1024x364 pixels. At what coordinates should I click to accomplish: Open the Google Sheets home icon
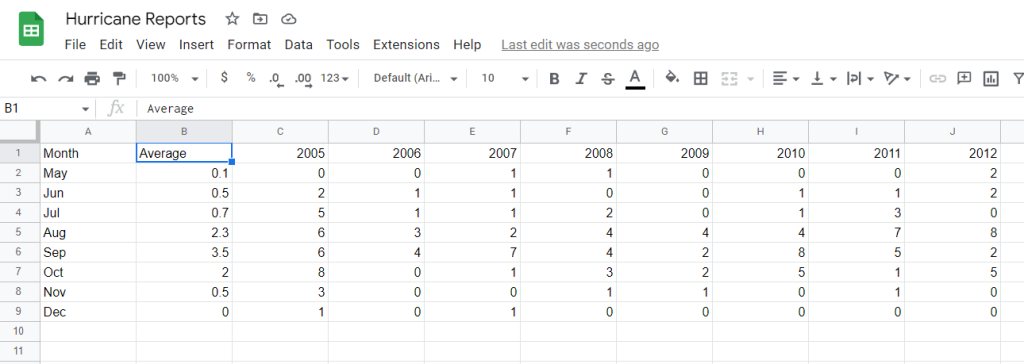pos(31,29)
